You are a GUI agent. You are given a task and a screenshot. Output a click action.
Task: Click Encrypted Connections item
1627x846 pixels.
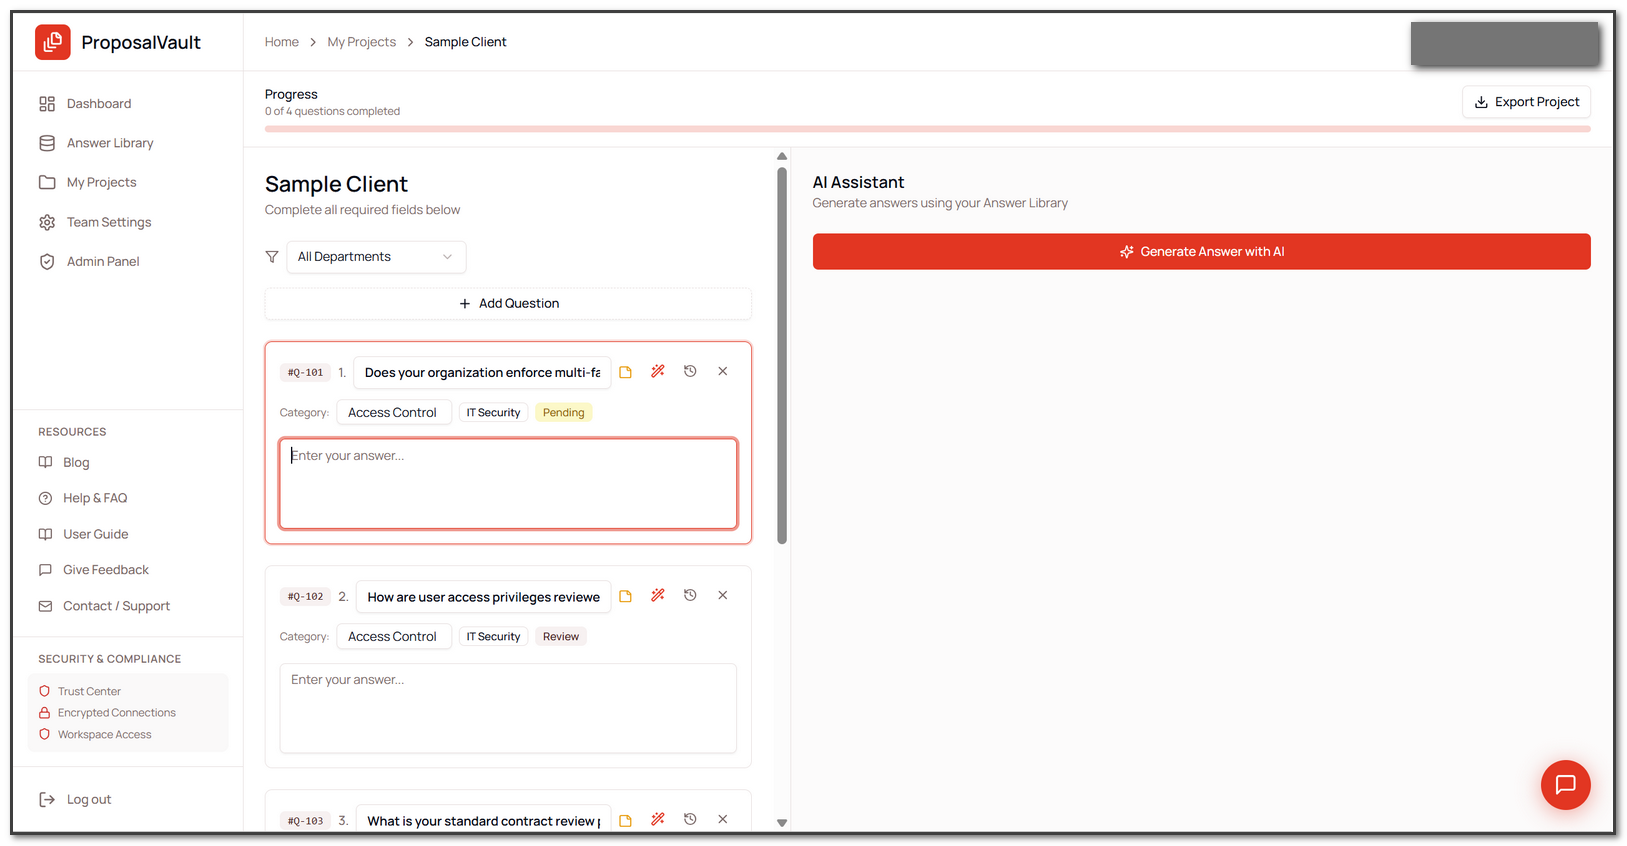[x=117, y=713]
